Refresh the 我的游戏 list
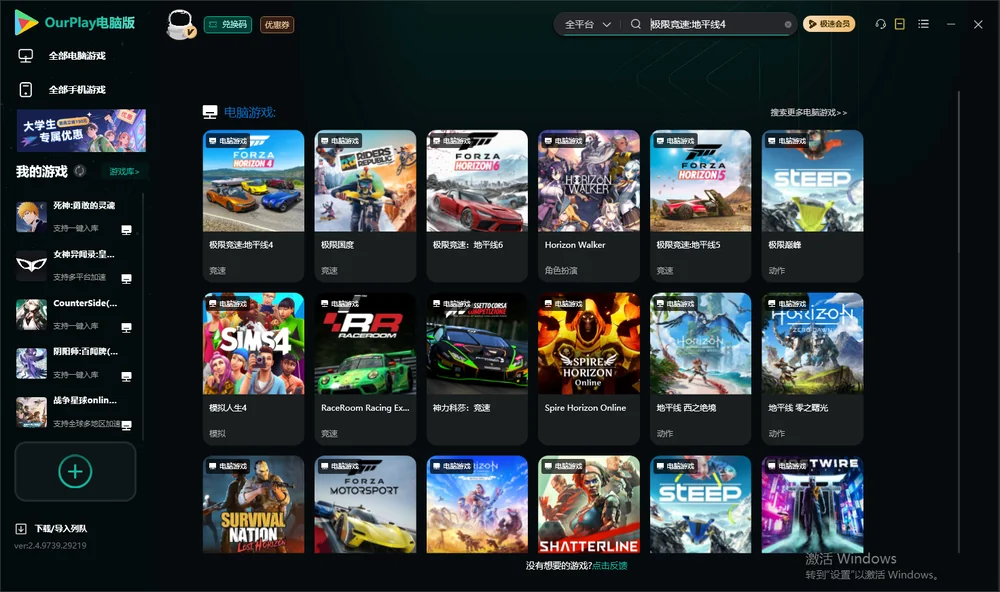Image resolution: width=1000 pixels, height=592 pixels. tap(80, 171)
